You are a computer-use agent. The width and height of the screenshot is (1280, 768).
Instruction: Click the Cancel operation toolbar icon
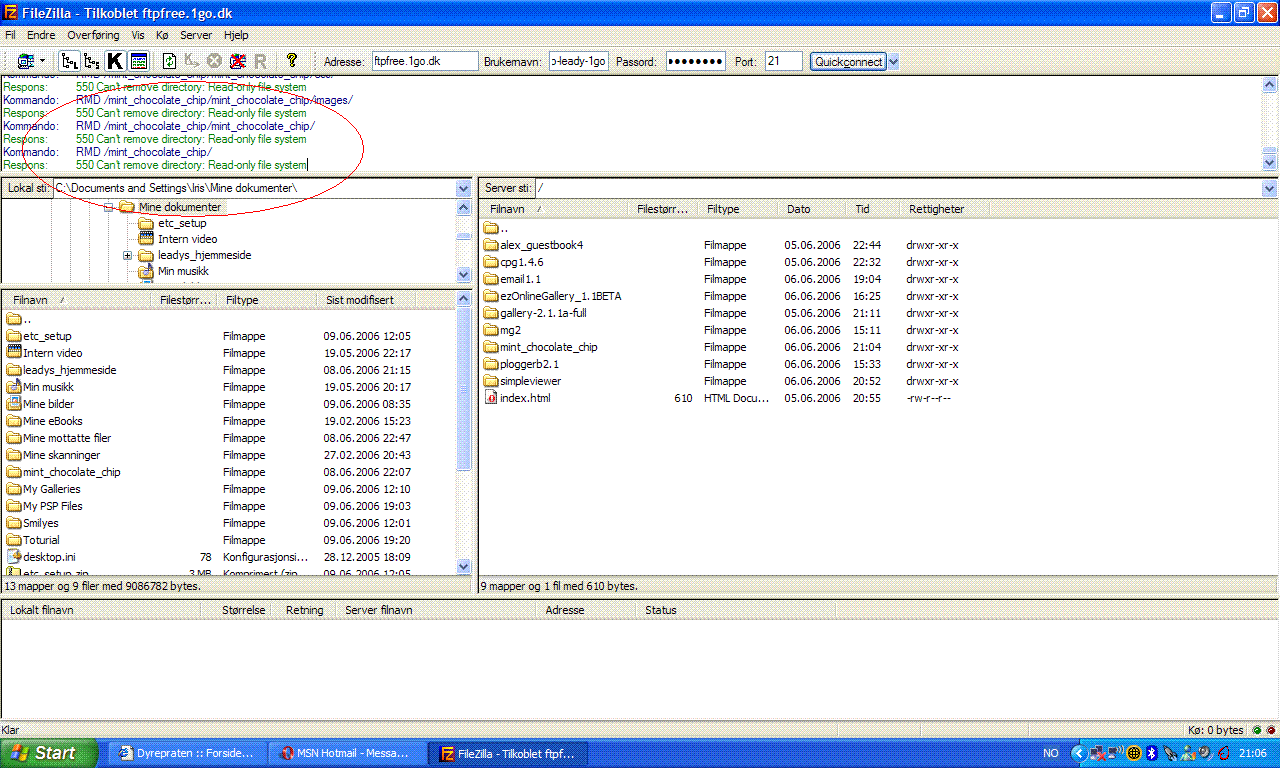pos(214,61)
